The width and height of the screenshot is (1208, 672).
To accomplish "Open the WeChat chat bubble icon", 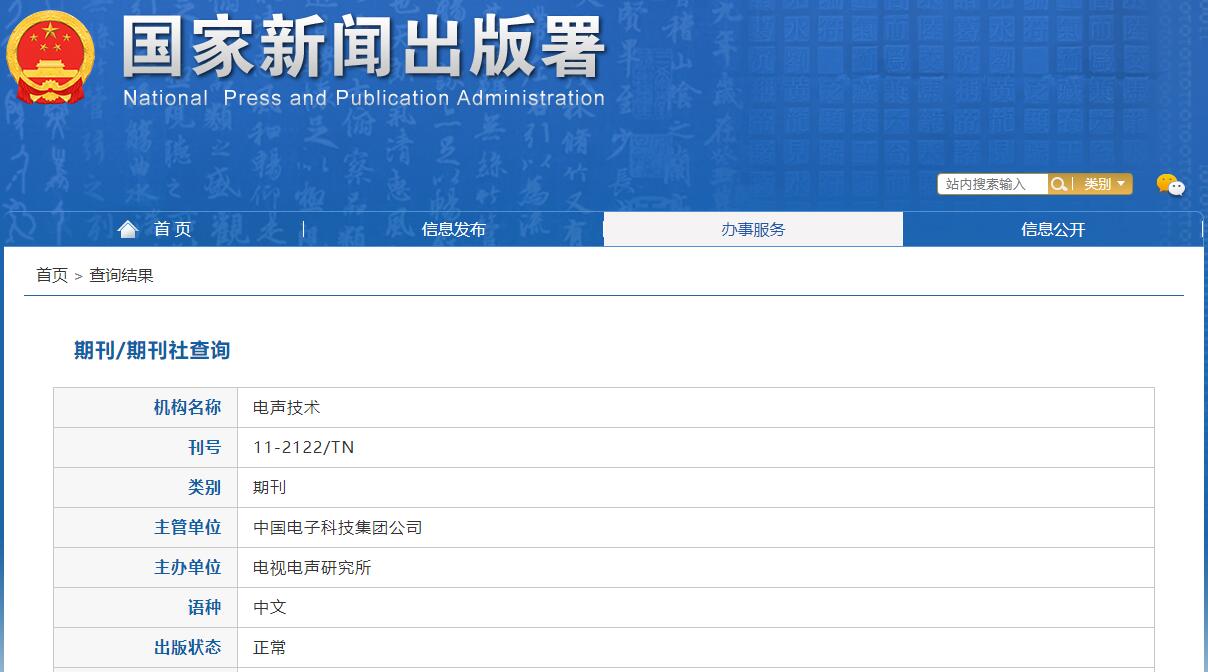I will tap(1169, 185).
